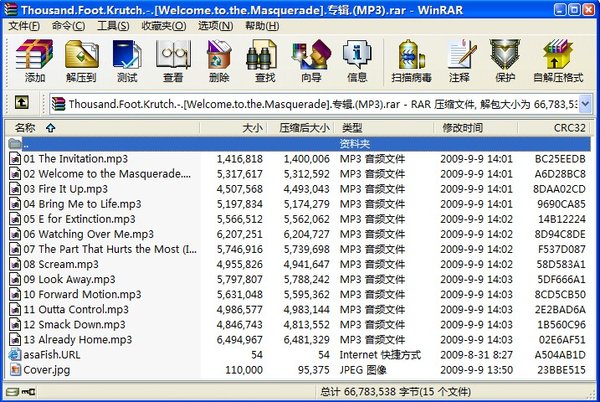This screenshot has height=402, width=600.
Task: Sort by the CRC32 column header
Action: [x=553, y=128]
